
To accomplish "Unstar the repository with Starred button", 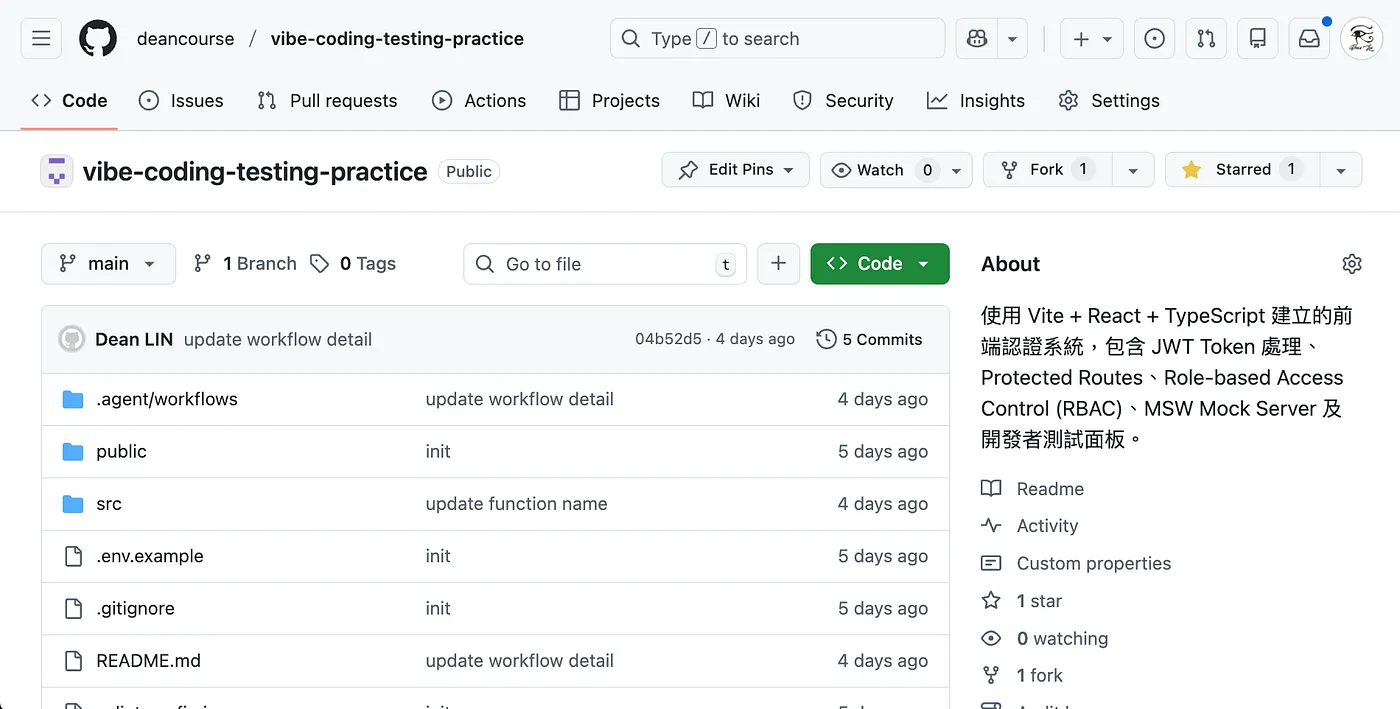I will 1243,170.
